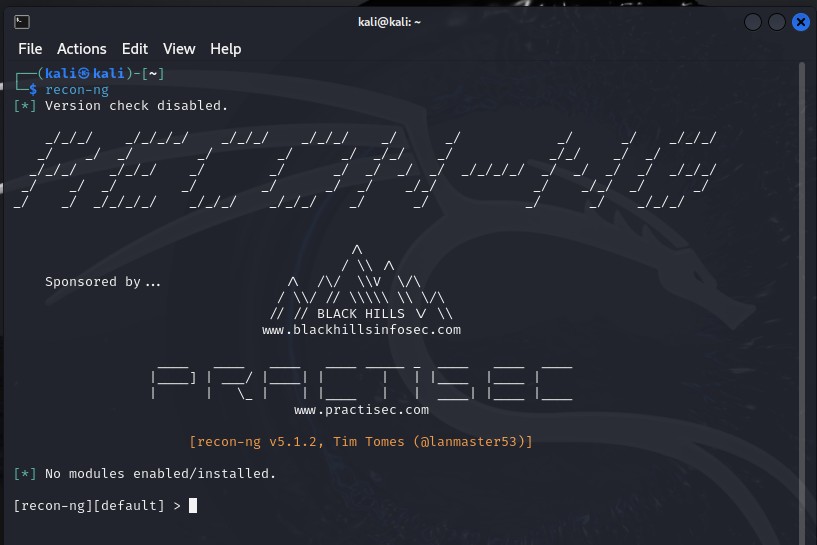Viewport: 817px width, 545px height.
Task: Click the www.blackhillsinfosec.com text
Action: pyautogui.click(x=361, y=330)
